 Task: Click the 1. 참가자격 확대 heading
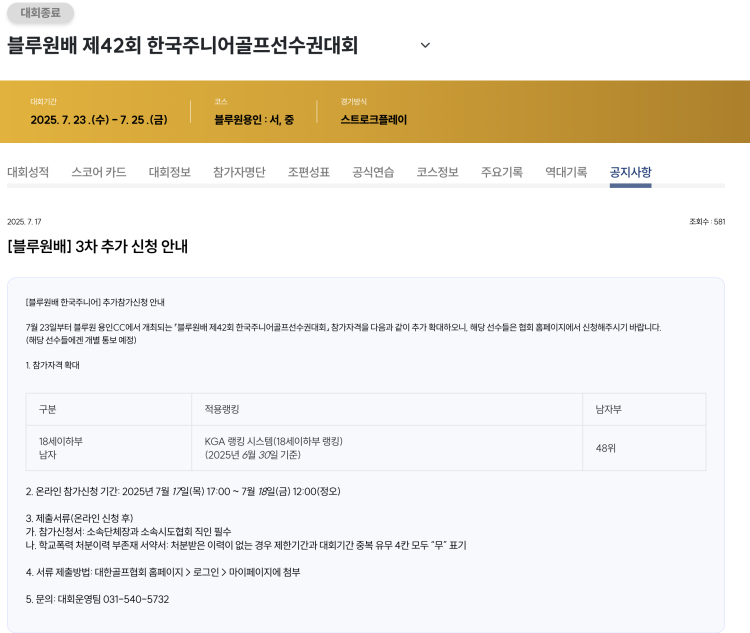[x=53, y=365]
